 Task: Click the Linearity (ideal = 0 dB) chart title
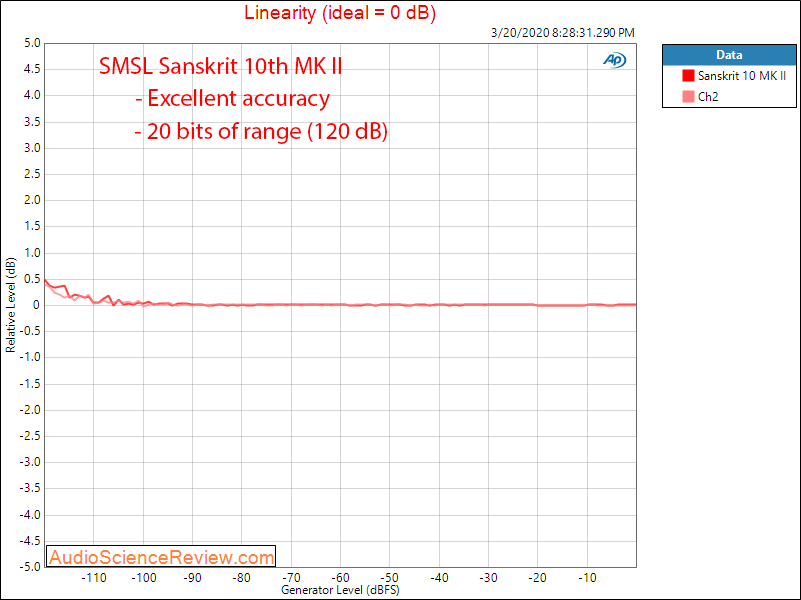[x=340, y=12]
